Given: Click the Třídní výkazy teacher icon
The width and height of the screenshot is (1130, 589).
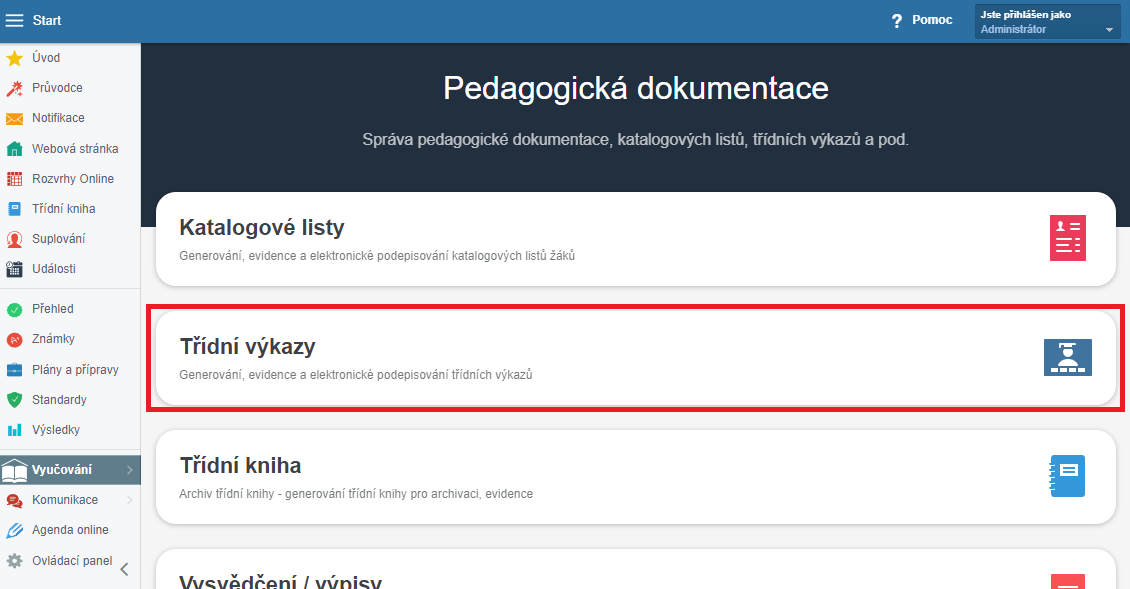Looking at the screenshot, I should pos(1067,357).
